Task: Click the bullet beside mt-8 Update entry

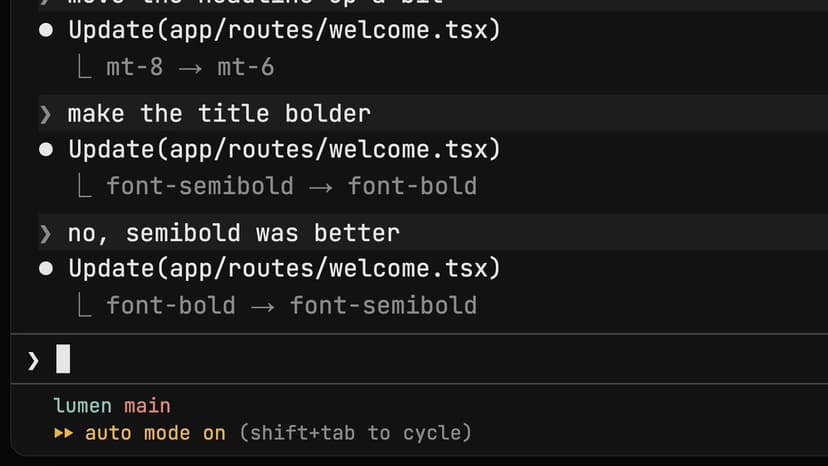Action: [x=46, y=30]
